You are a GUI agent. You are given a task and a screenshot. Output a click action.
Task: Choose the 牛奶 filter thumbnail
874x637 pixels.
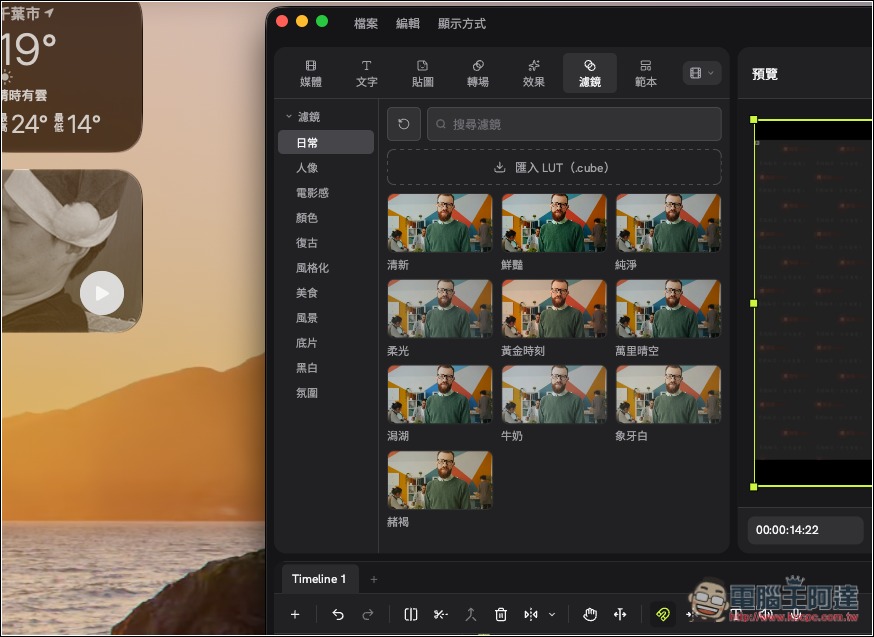554,395
